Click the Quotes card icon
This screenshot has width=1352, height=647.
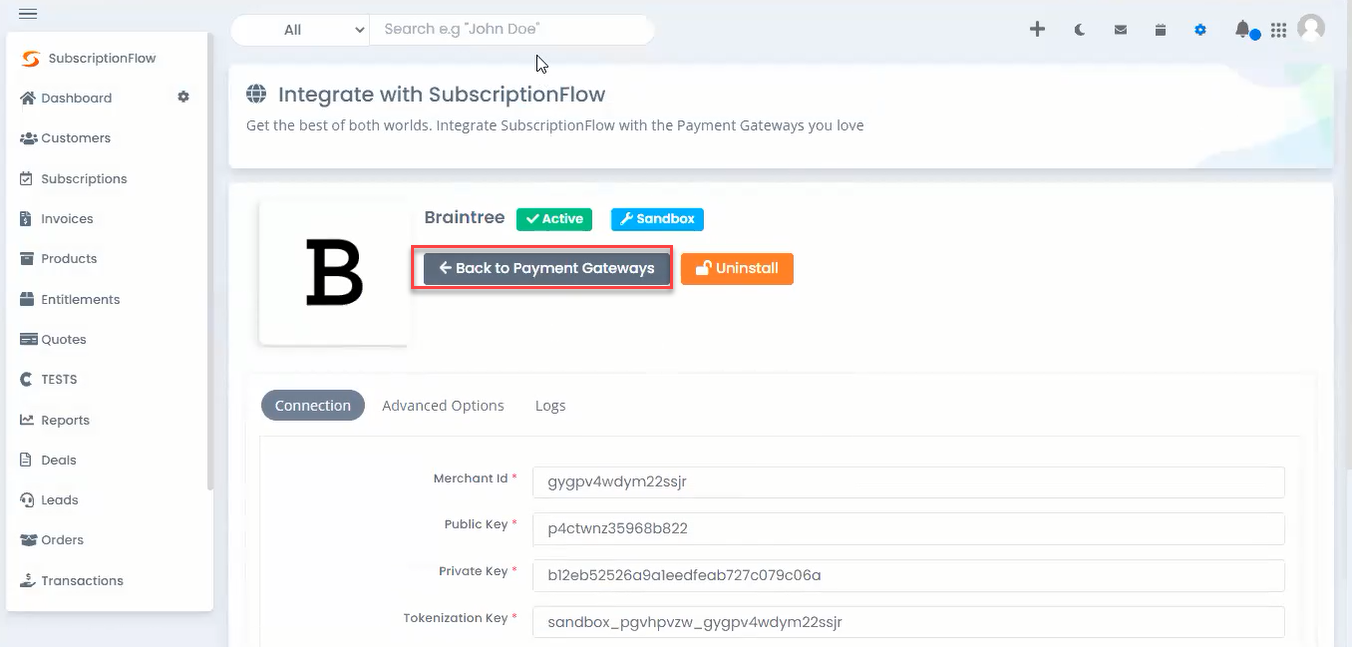[28, 339]
